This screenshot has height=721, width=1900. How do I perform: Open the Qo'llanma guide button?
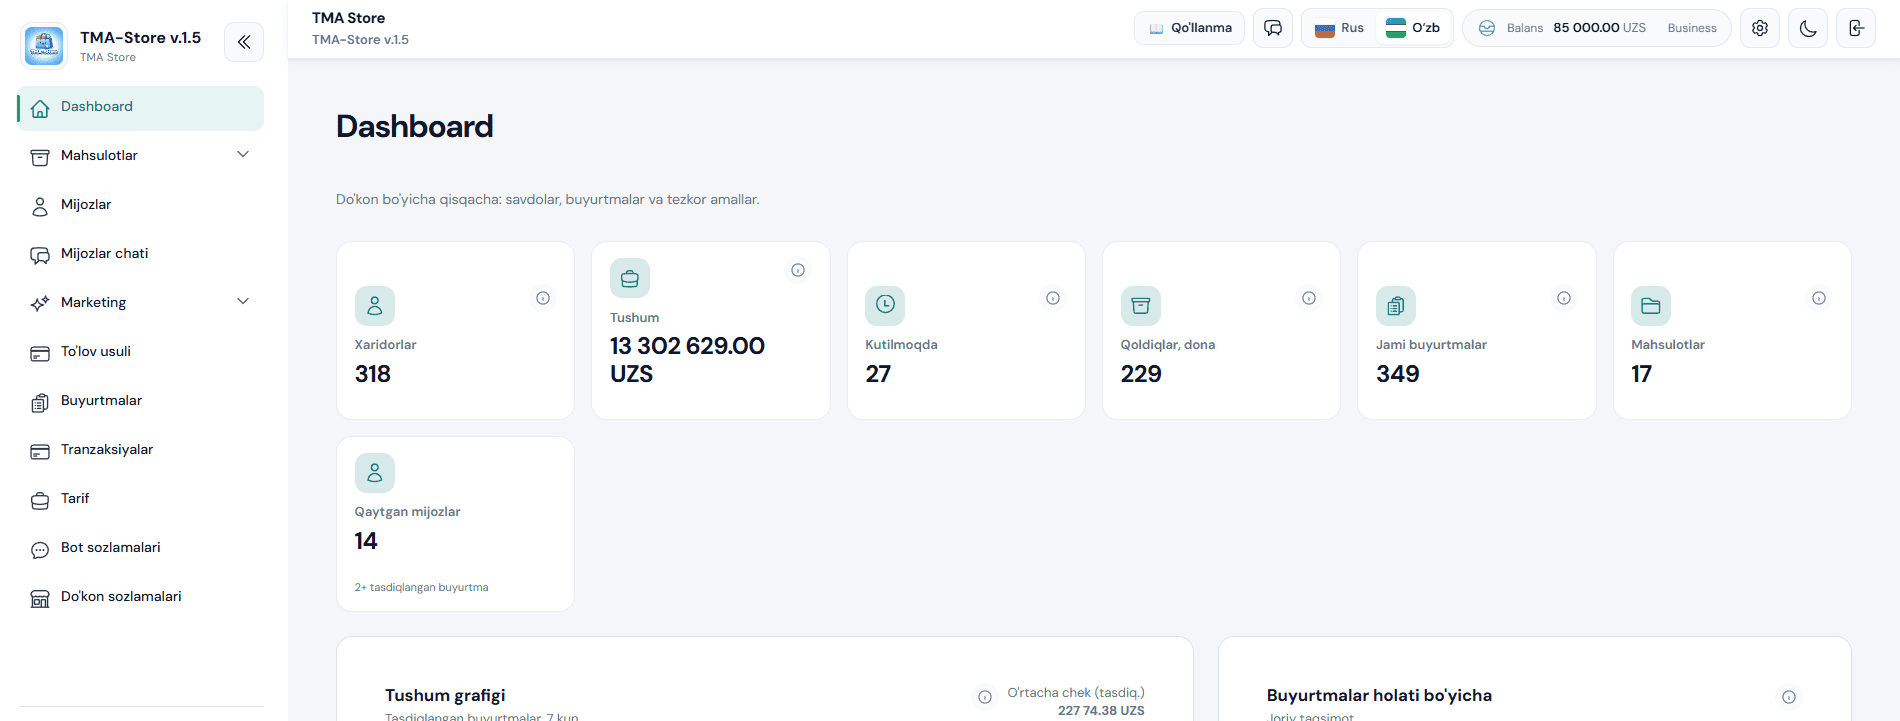(1189, 28)
